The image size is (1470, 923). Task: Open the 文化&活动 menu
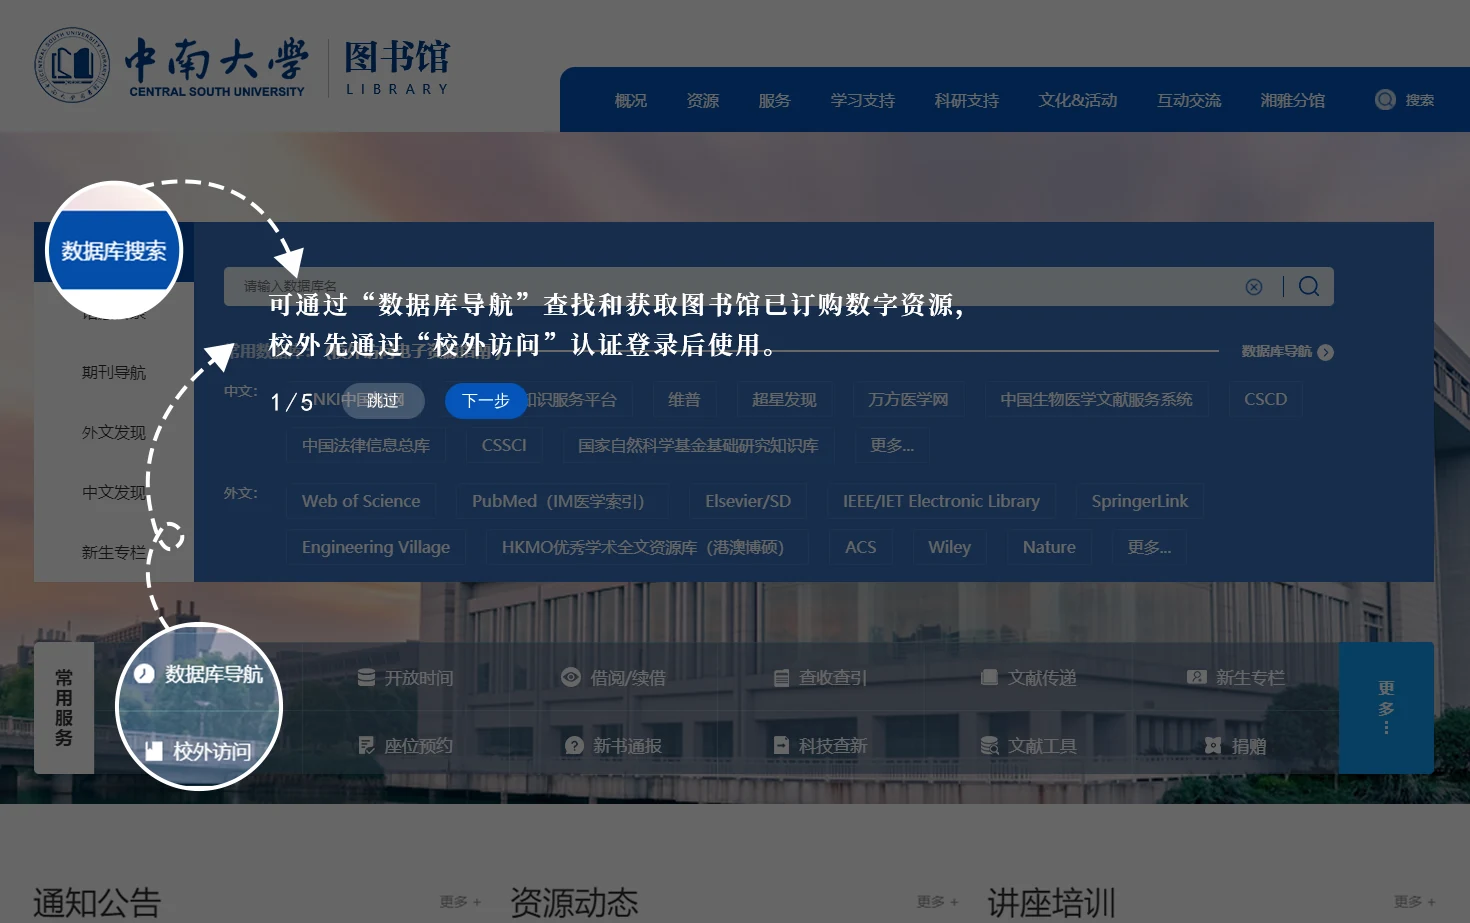(x=1078, y=100)
